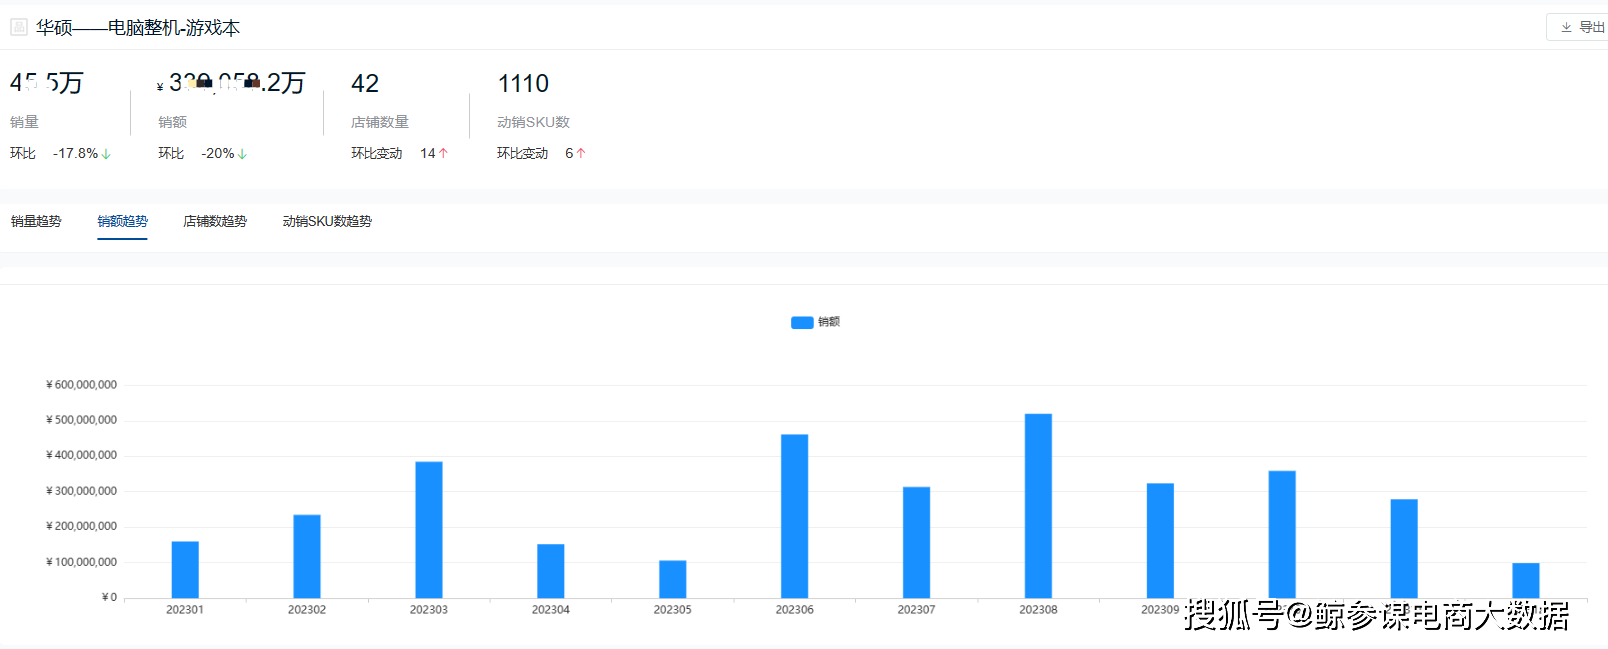Click the store count value 42
The height and width of the screenshot is (649, 1608).
pos(365,83)
